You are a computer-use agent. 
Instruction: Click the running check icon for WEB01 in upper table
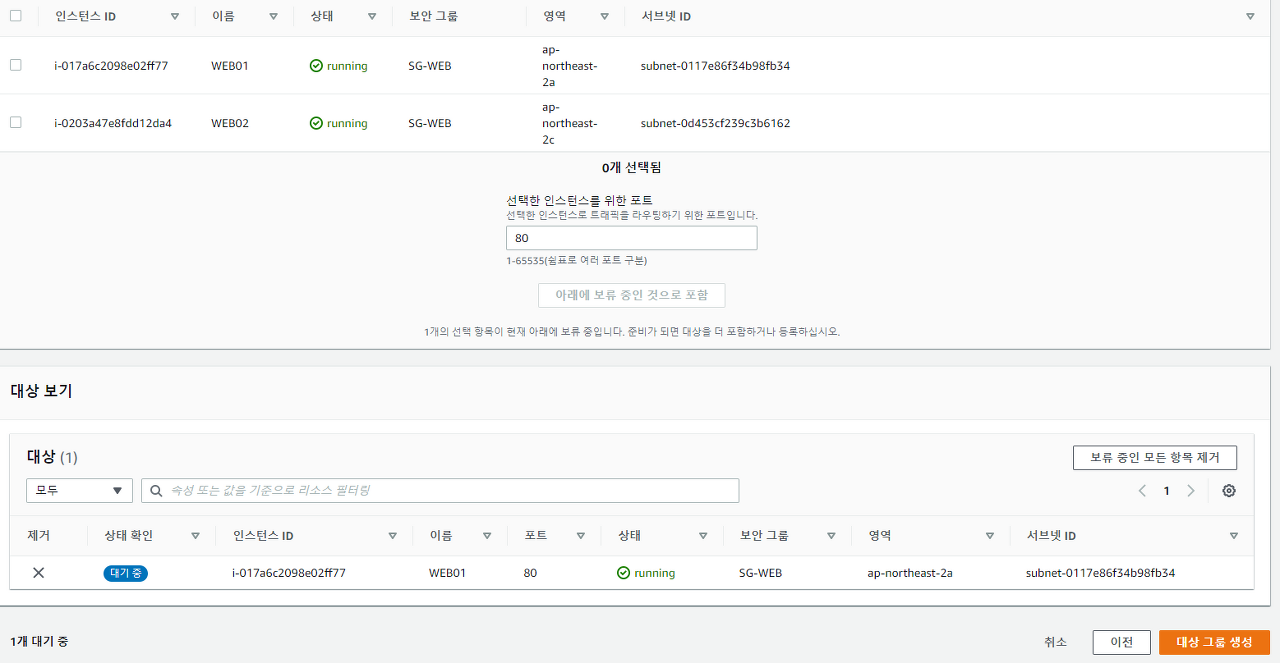(x=316, y=66)
